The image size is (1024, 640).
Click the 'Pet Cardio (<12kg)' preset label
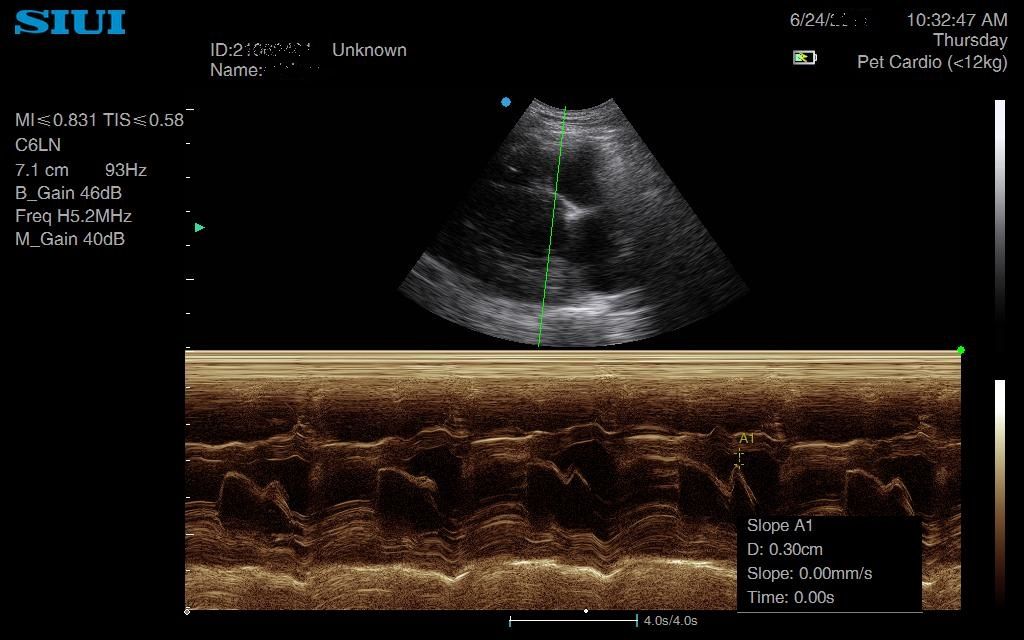click(x=932, y=63)
